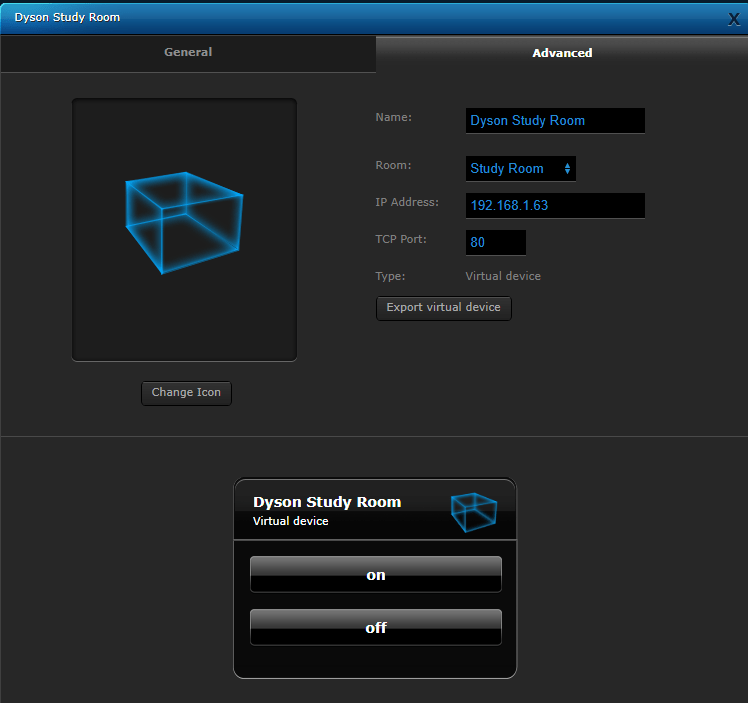Click the large blue cube device icon
Viewport: 748px width, 703px height.
pos(184,223)
